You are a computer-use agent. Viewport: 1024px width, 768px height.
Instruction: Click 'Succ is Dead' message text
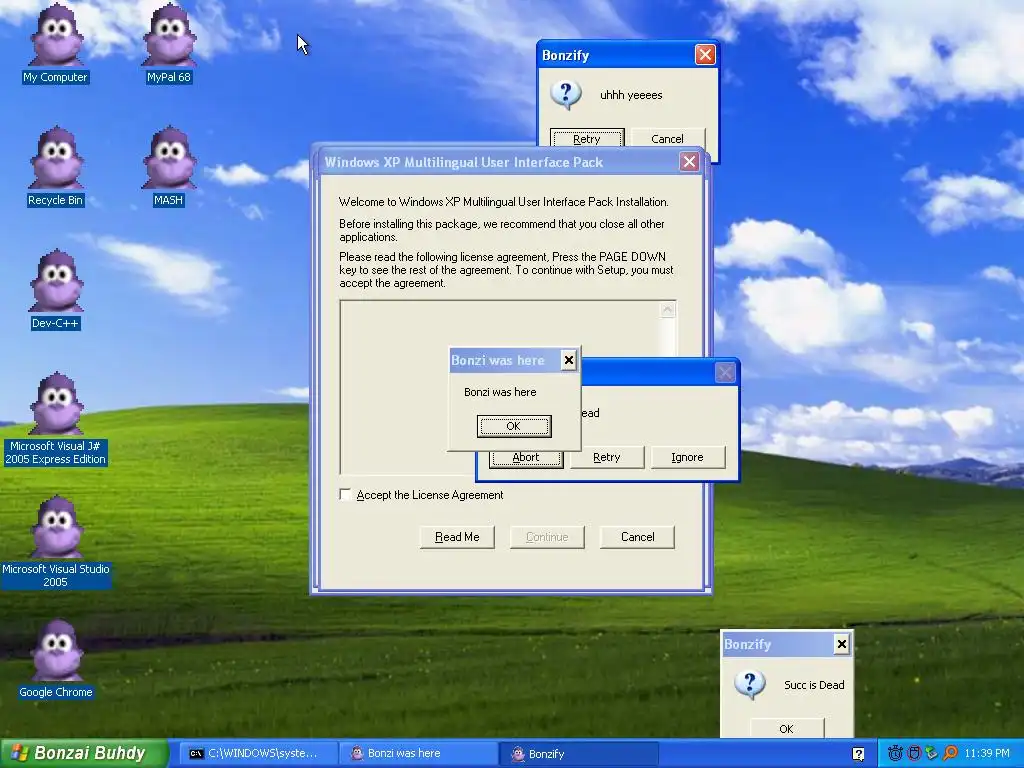coord(814,684)
